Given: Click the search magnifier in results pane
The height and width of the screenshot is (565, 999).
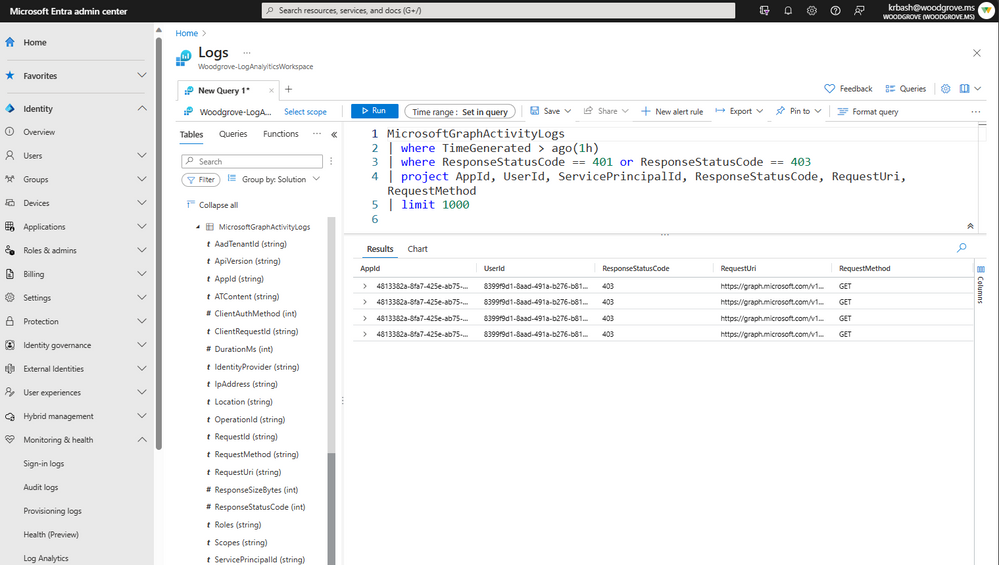Looking at the screenshot, I should click(961, 248).
